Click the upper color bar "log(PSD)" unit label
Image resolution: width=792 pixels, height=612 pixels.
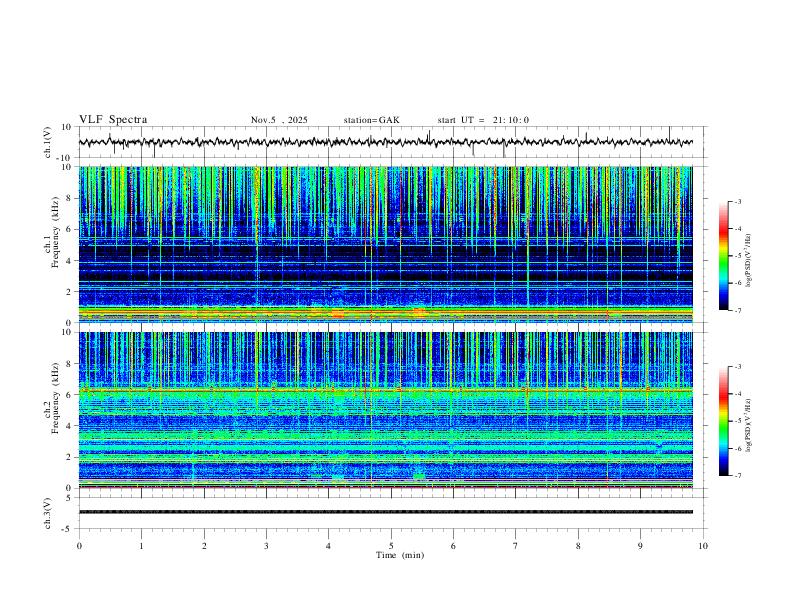(749, 260)
